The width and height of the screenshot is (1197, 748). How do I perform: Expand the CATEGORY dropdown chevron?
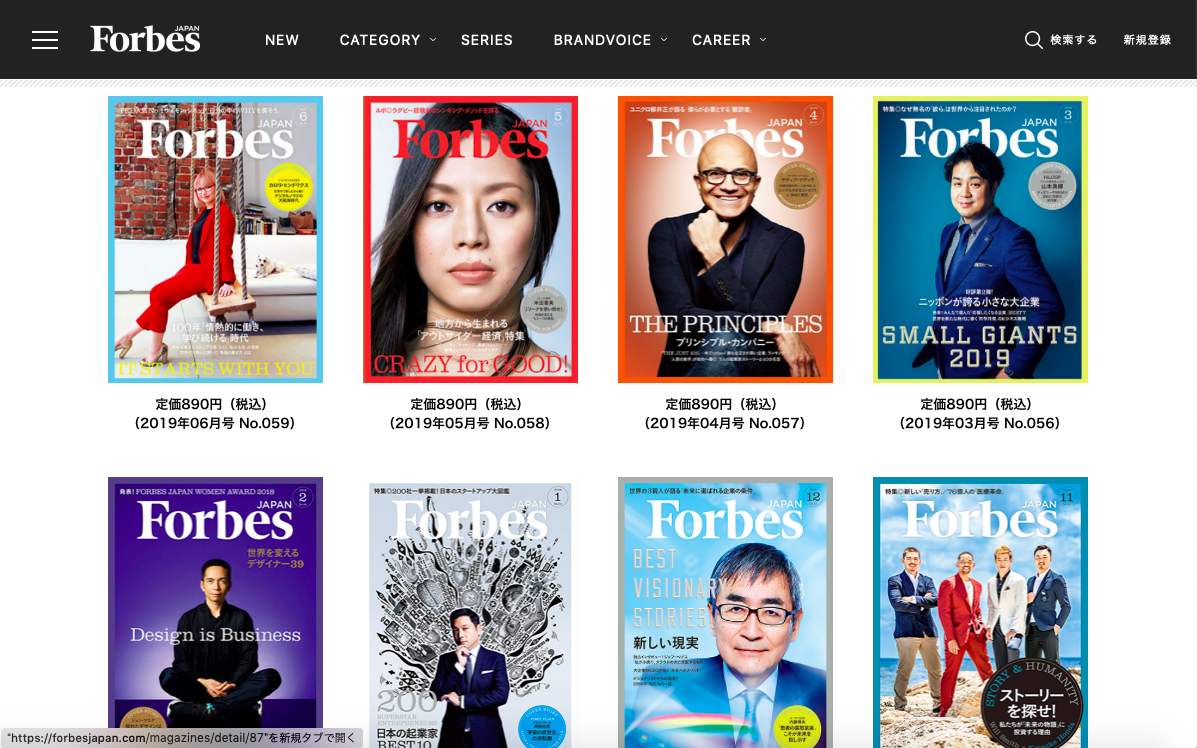pyautogui.click(x=433, y=40)
